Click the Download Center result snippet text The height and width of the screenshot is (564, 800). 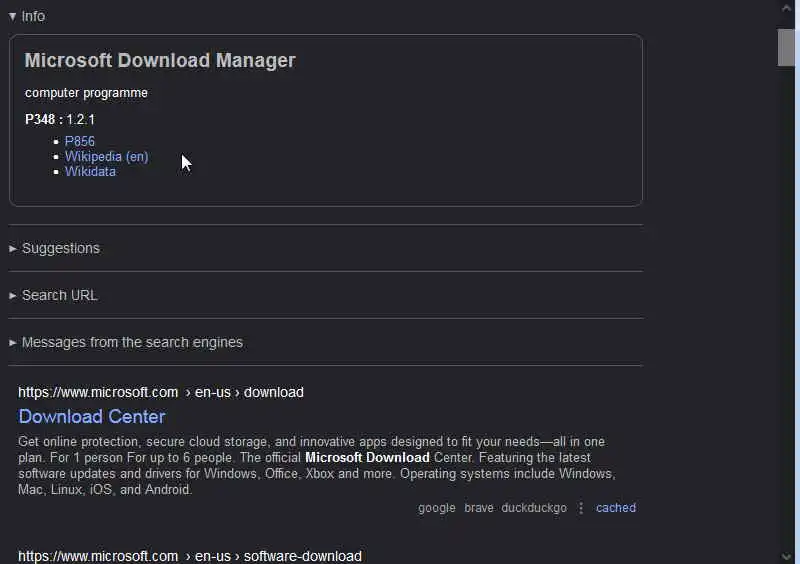coord(317,465)
